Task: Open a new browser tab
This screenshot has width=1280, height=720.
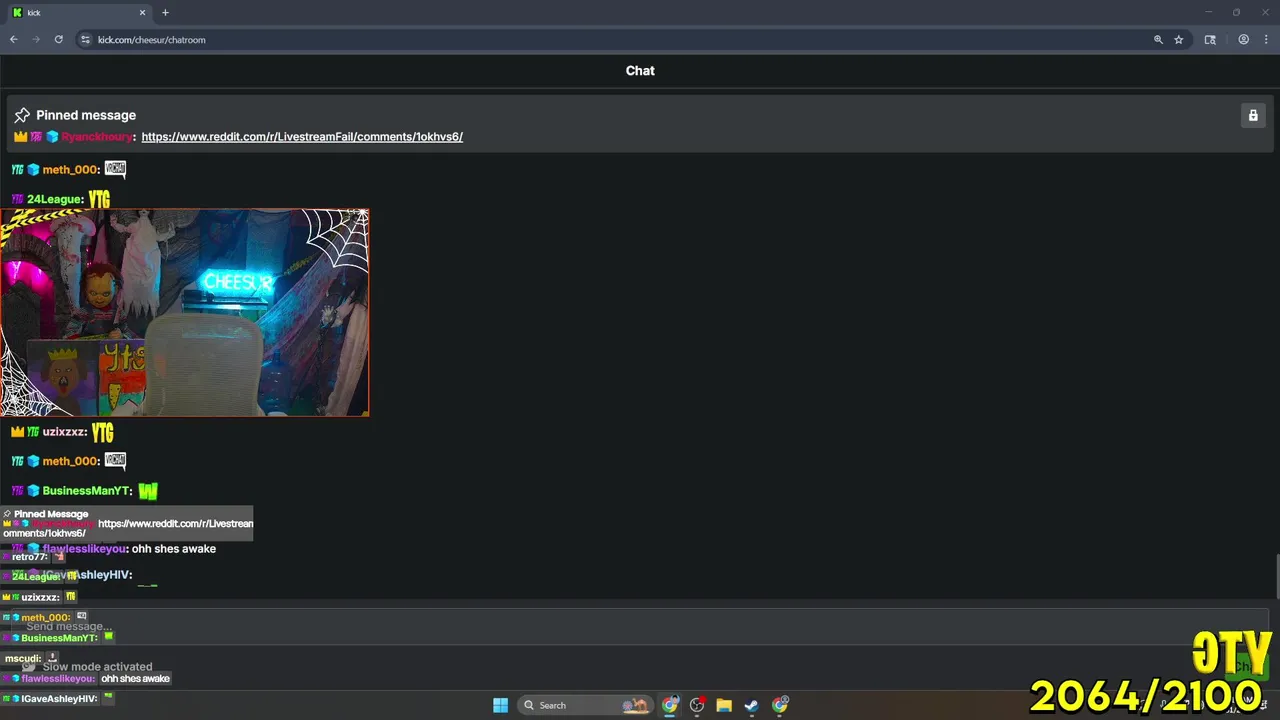Action: tap(165, 13)
